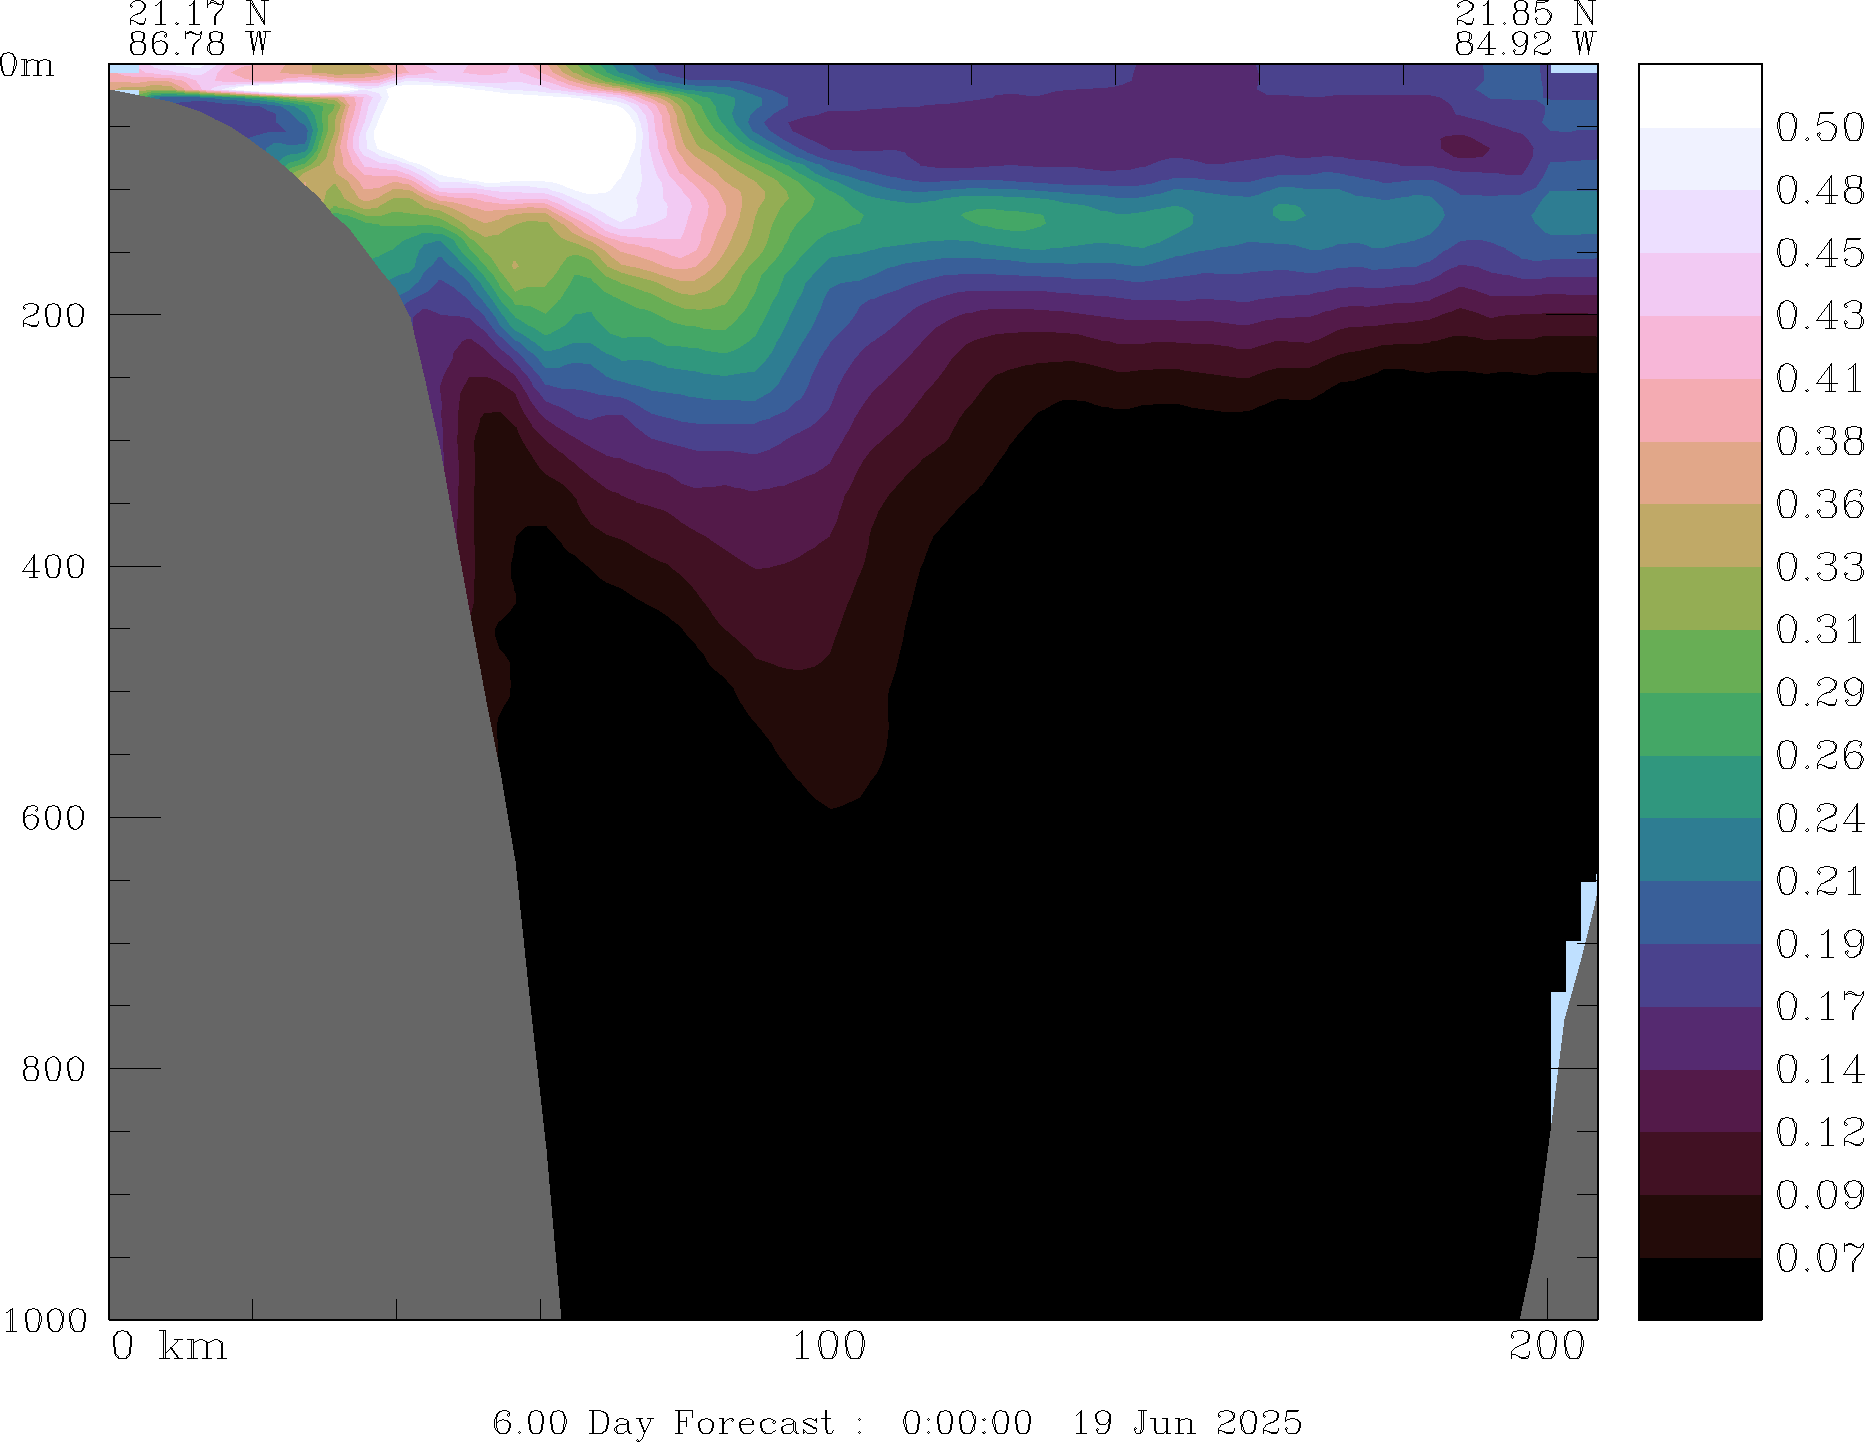Select the 800 depth axis label

(x=53, y=1068)
